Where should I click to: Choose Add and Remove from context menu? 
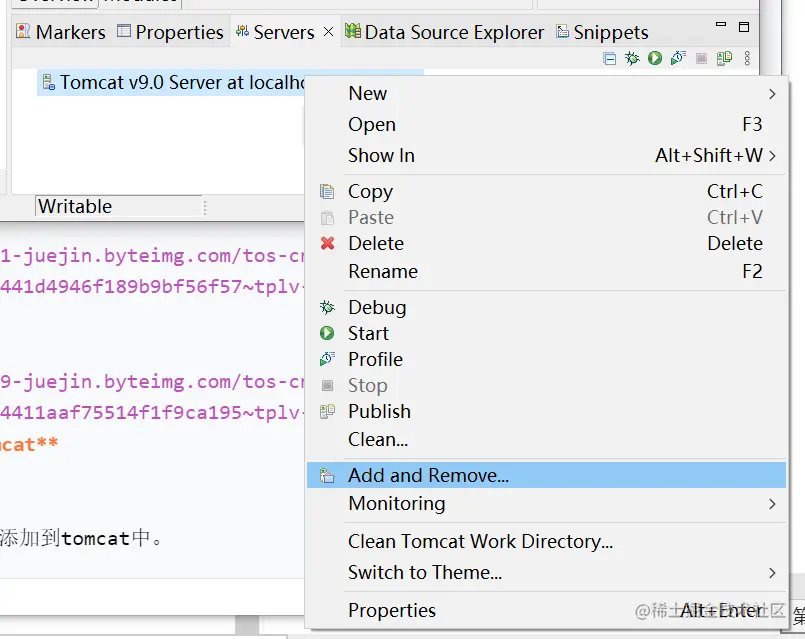coord(428,476)
